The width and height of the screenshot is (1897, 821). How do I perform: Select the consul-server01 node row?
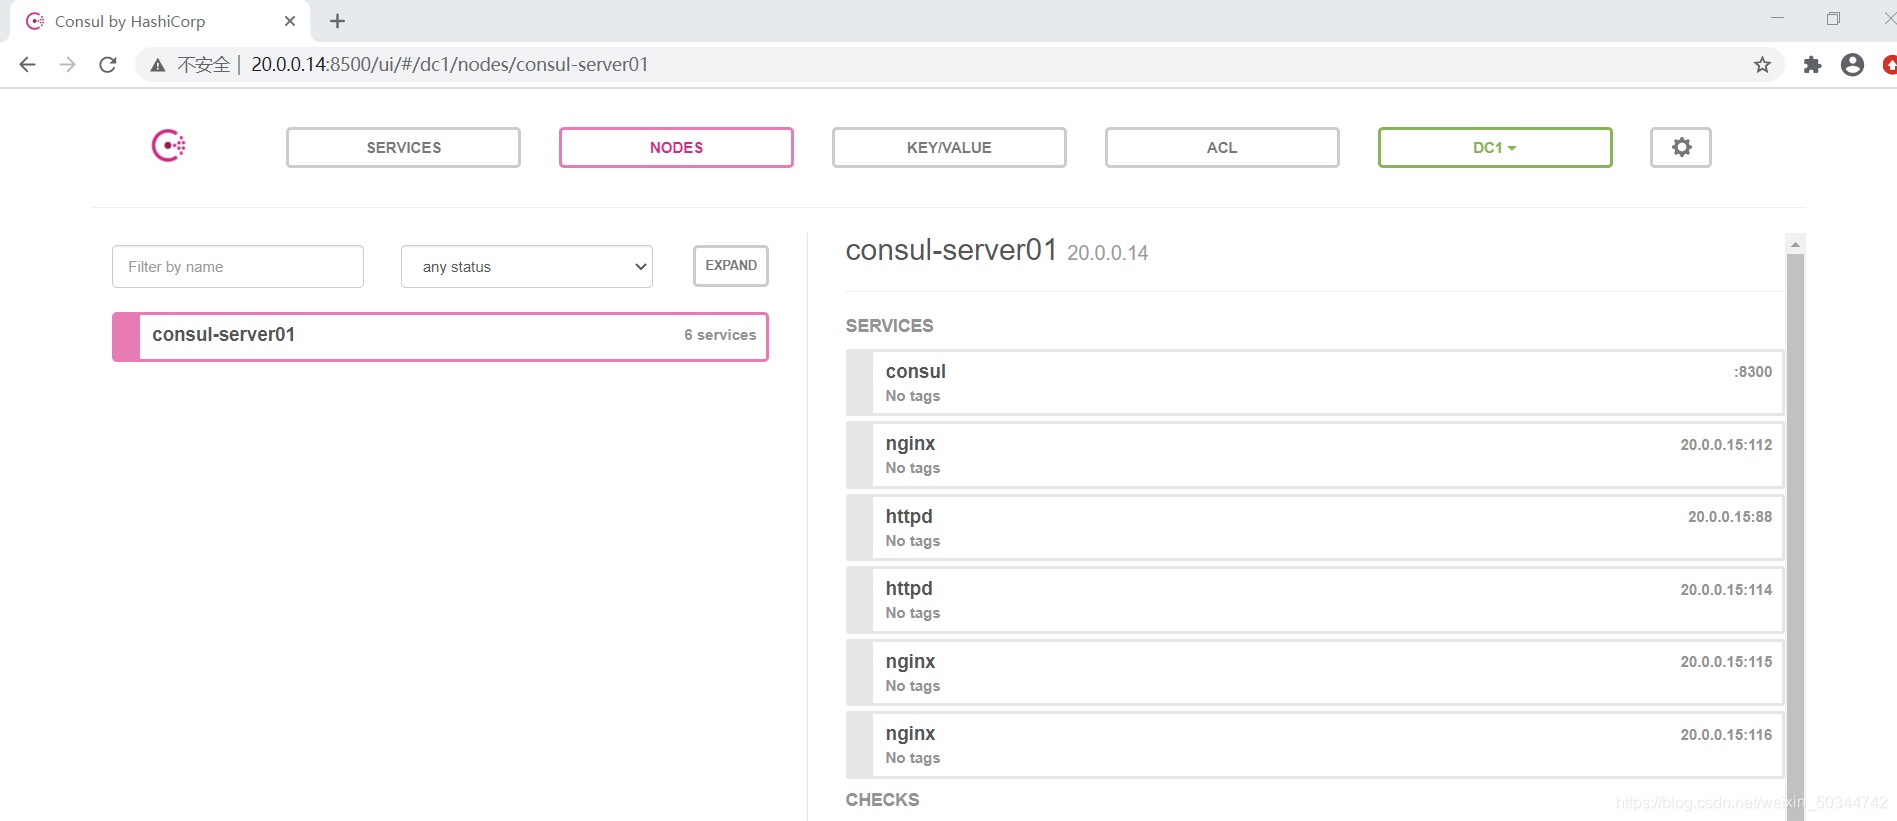point(440,336)
